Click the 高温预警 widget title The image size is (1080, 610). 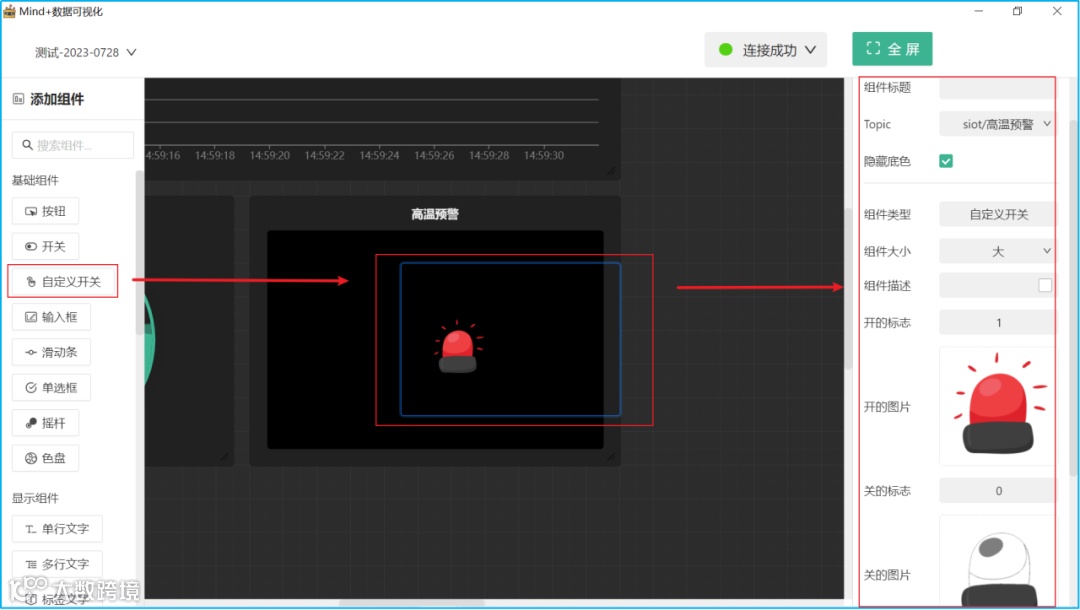point(435,214)
